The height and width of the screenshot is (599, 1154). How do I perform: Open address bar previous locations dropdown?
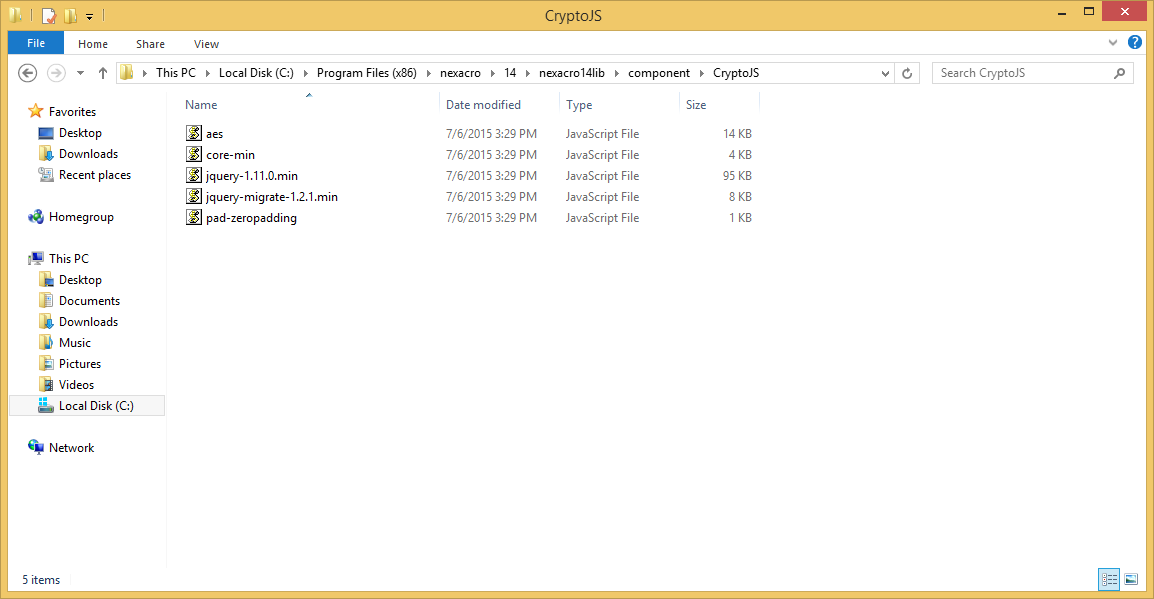[885, 73]
